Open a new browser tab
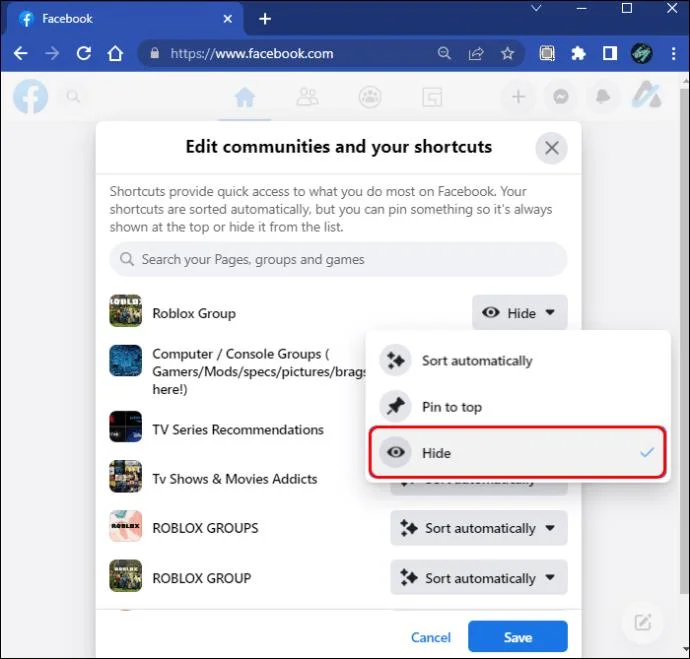 pos(265,19)
